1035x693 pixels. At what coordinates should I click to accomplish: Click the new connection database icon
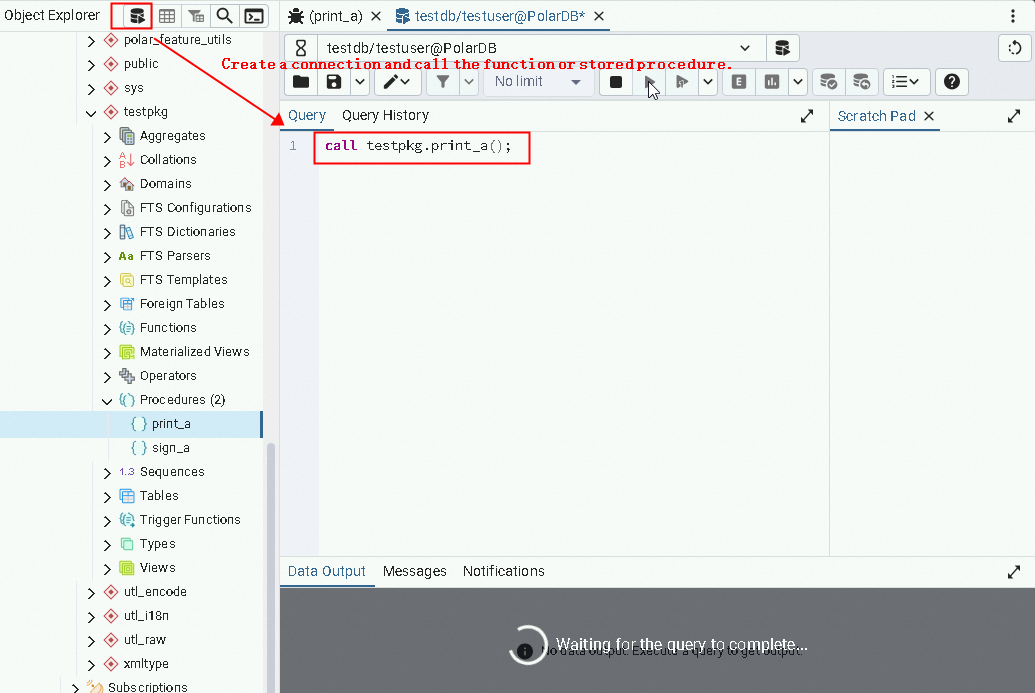[x=782, y=48]
